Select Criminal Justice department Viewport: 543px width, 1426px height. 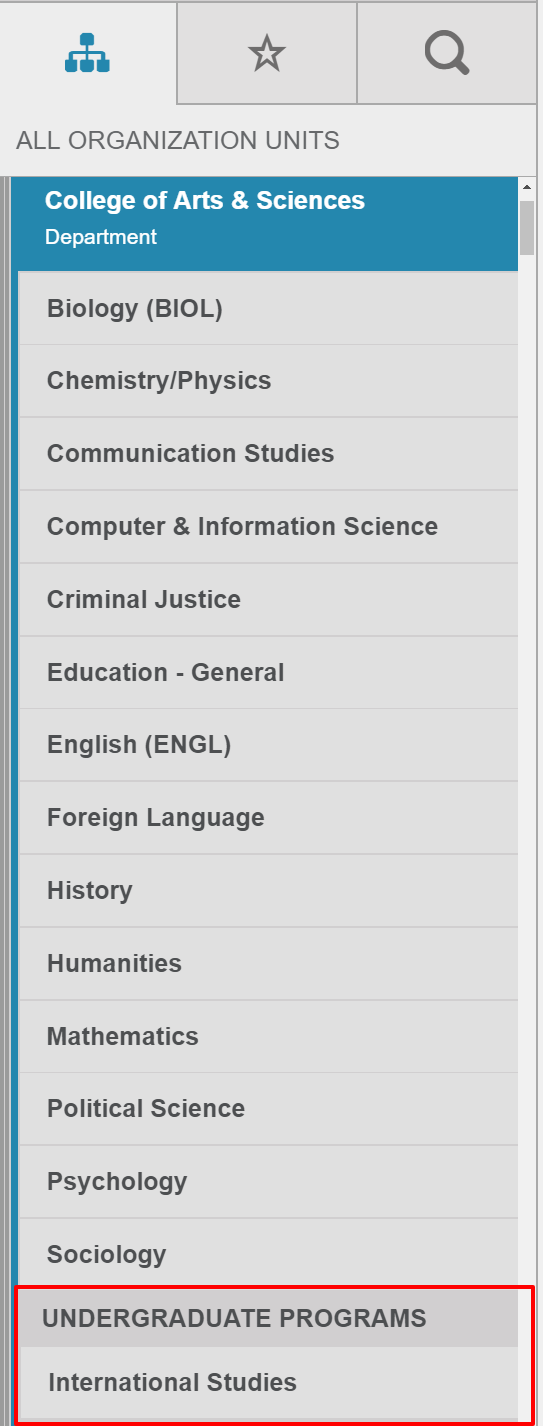coord(268,600)
